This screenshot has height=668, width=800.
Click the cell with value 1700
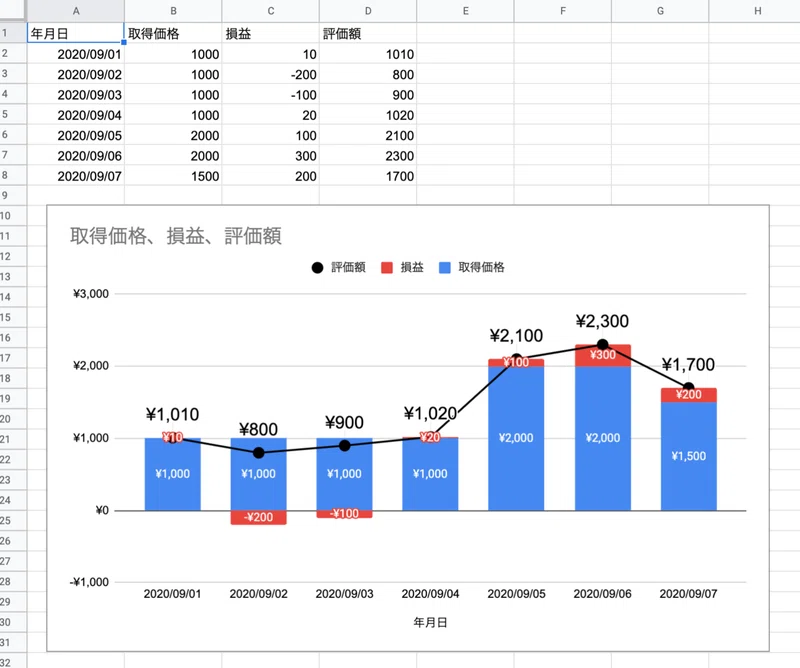click(368, 176)
